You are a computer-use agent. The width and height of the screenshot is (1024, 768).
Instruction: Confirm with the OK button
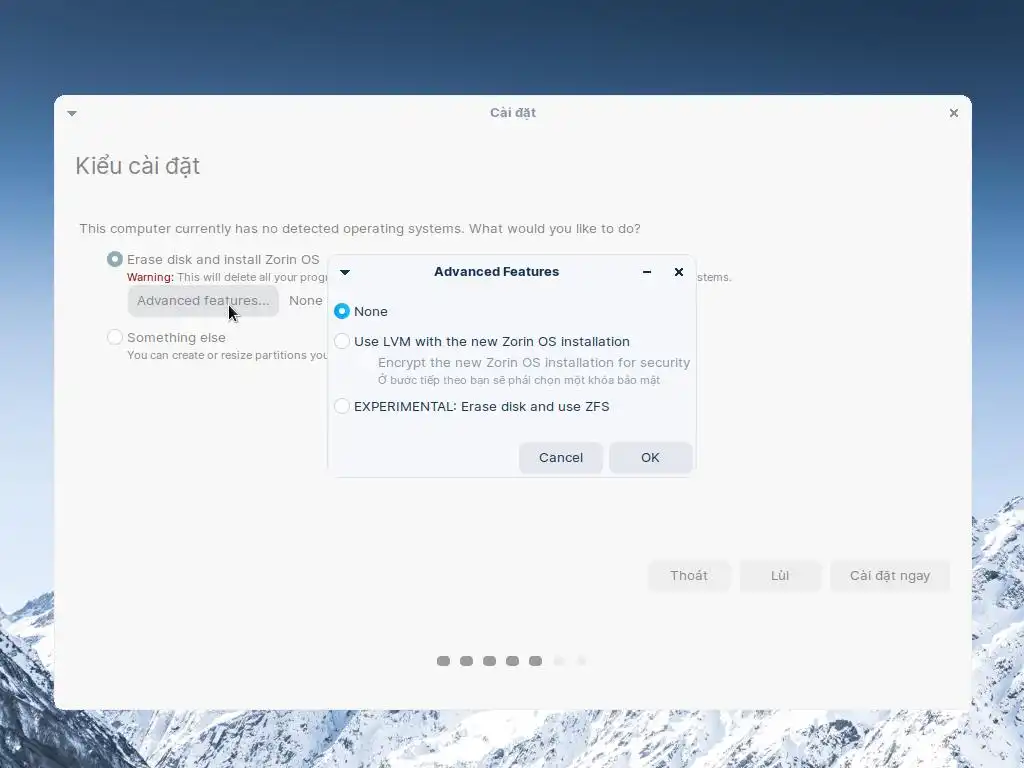click(650, 458)
